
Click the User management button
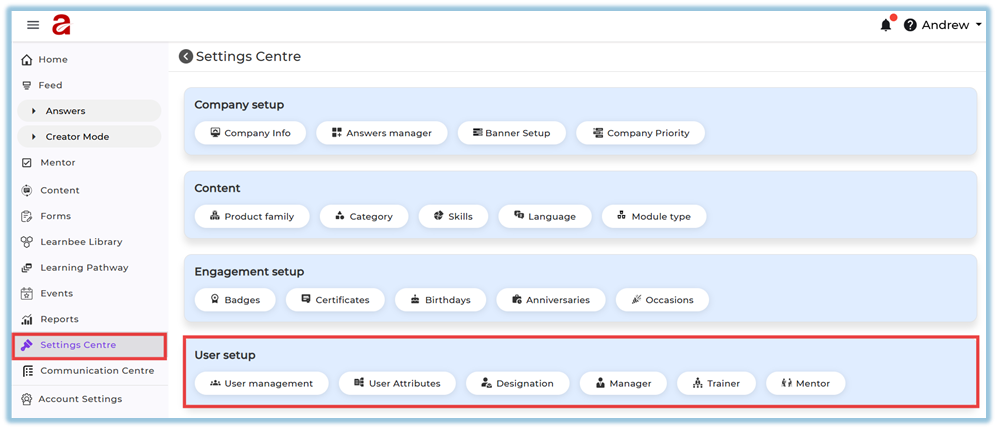tap(261, 383)
